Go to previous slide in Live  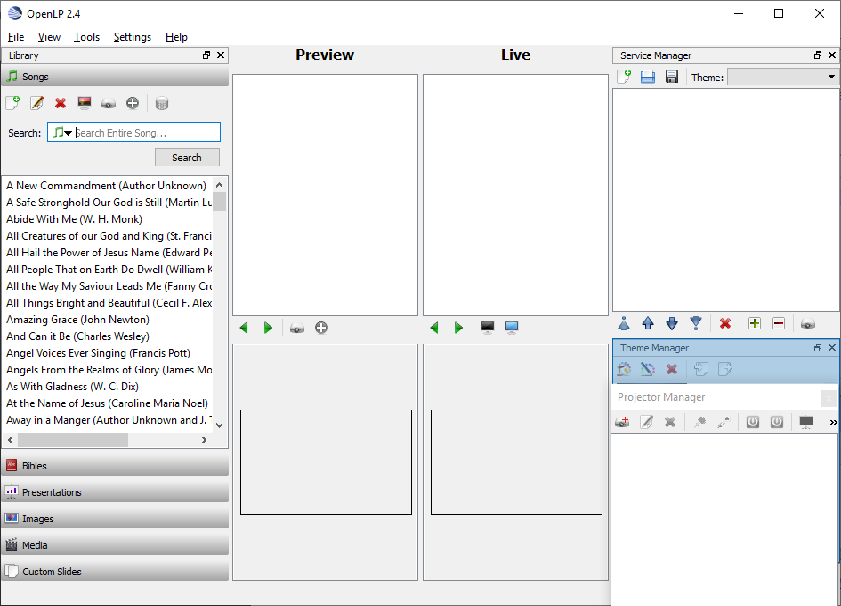pos(434,328)
